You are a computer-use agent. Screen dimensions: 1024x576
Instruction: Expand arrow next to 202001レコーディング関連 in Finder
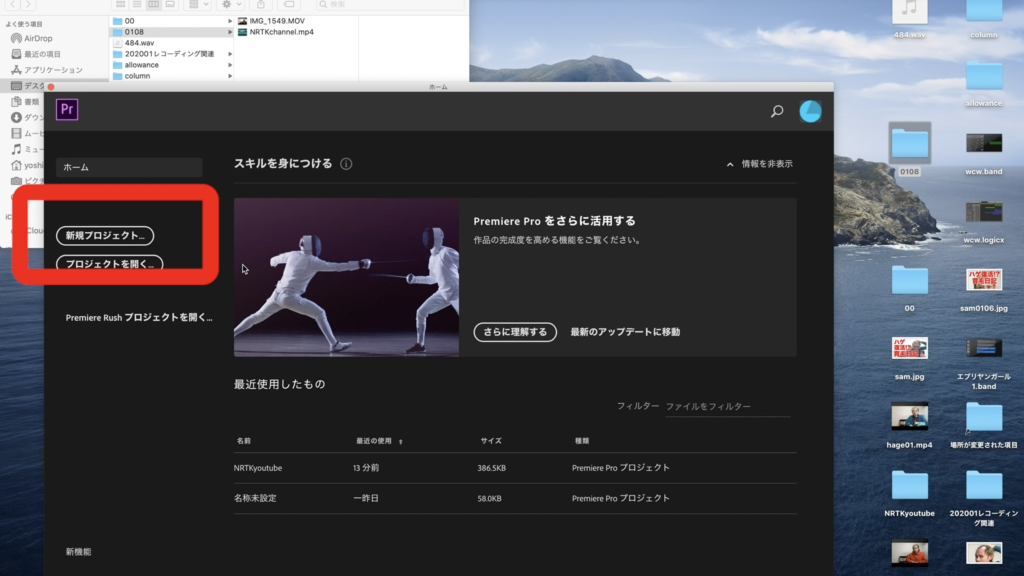click(230, 54)
